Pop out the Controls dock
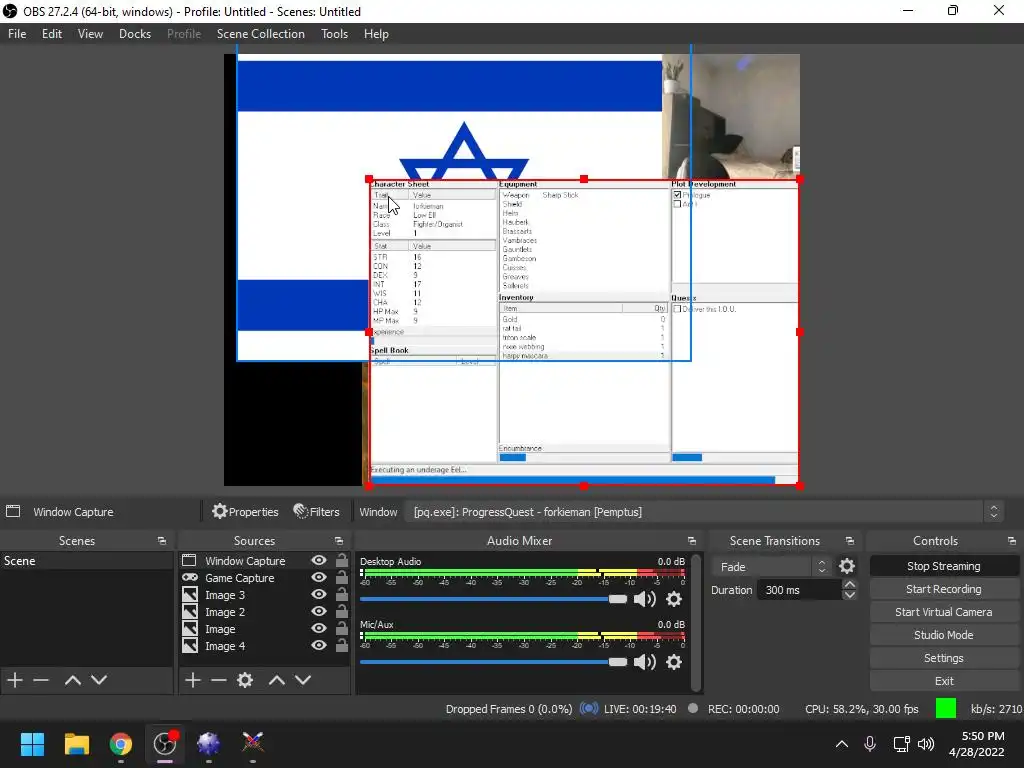The height and width of the screenshot is (768, 1024). [x=1012, y=541]
